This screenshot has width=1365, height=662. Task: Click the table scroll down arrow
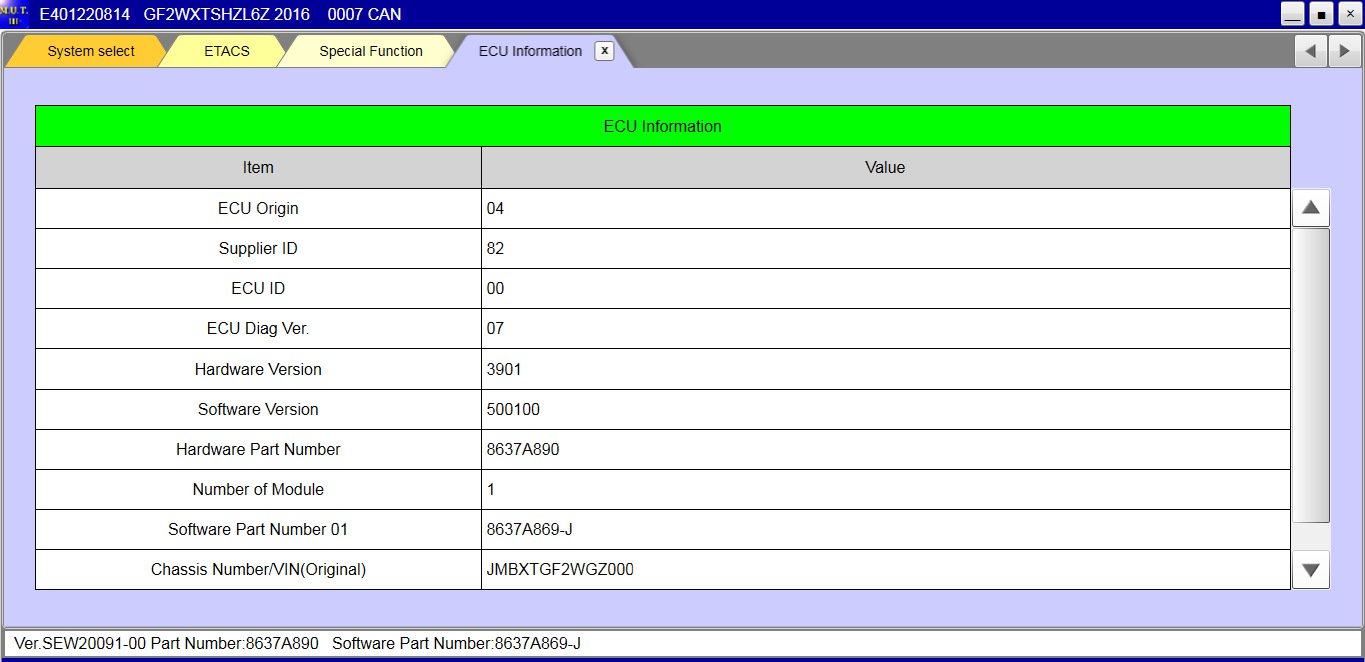pos(1311,570)
